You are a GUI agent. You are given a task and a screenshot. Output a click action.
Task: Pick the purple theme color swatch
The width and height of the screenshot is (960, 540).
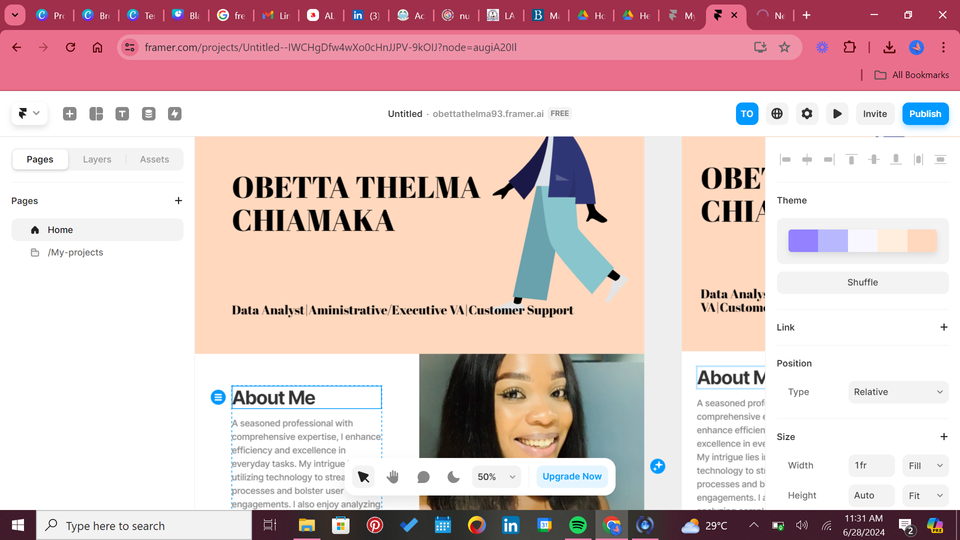point(802,241)
